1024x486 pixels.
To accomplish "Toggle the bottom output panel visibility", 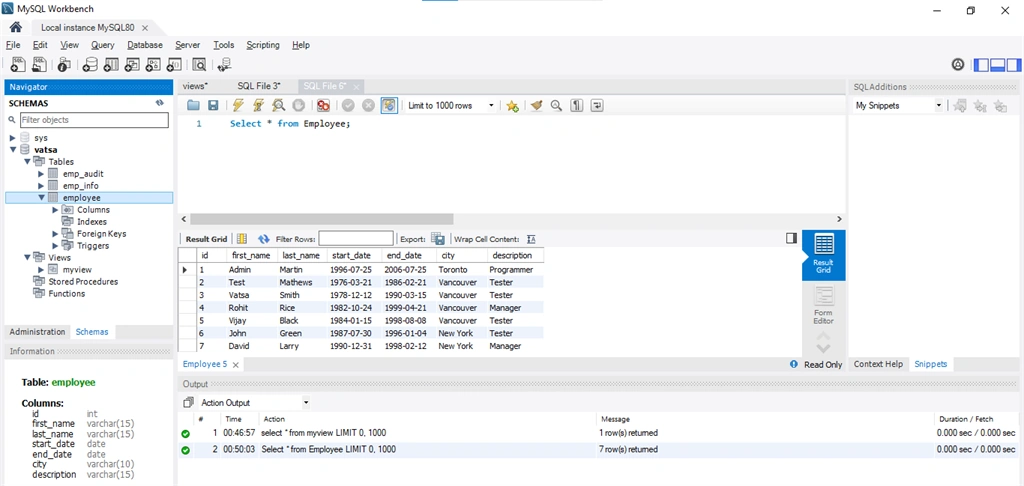I will coord(997,65).
